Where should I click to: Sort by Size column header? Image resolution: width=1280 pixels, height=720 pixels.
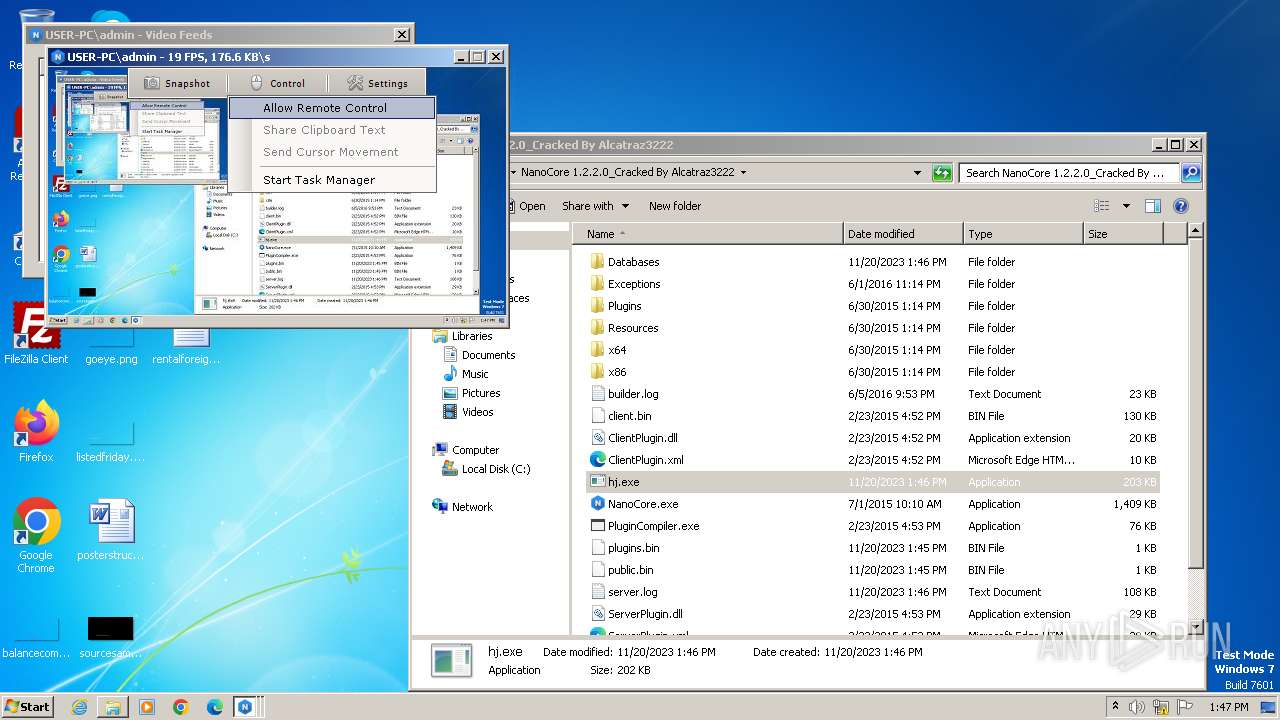tap(1123, 234)
